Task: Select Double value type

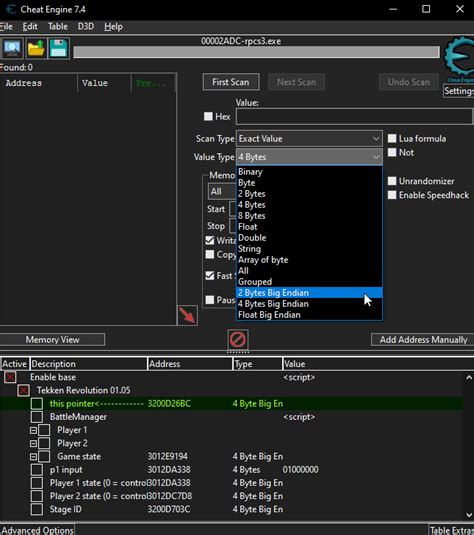Action: (x=309, y=237)
